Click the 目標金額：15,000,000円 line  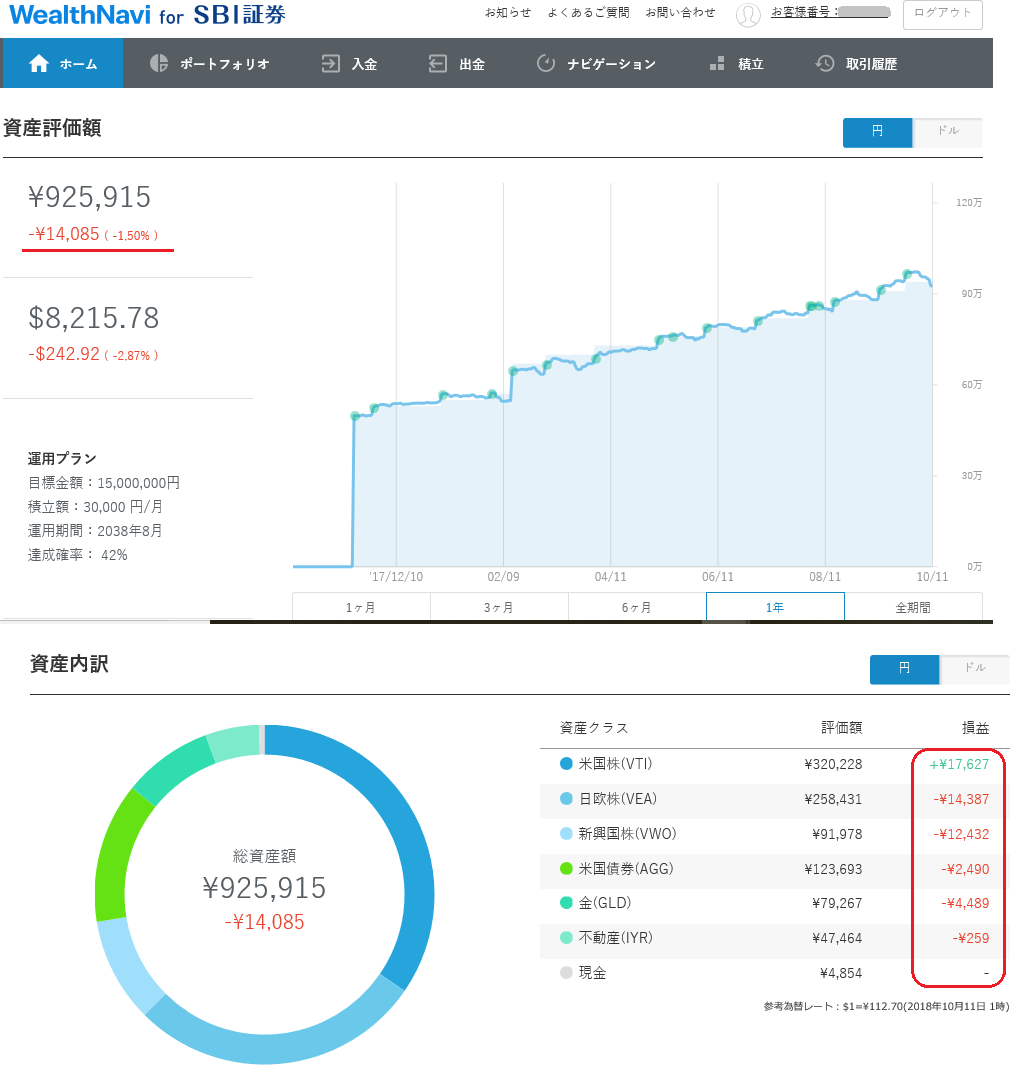[x=104, y=483]
